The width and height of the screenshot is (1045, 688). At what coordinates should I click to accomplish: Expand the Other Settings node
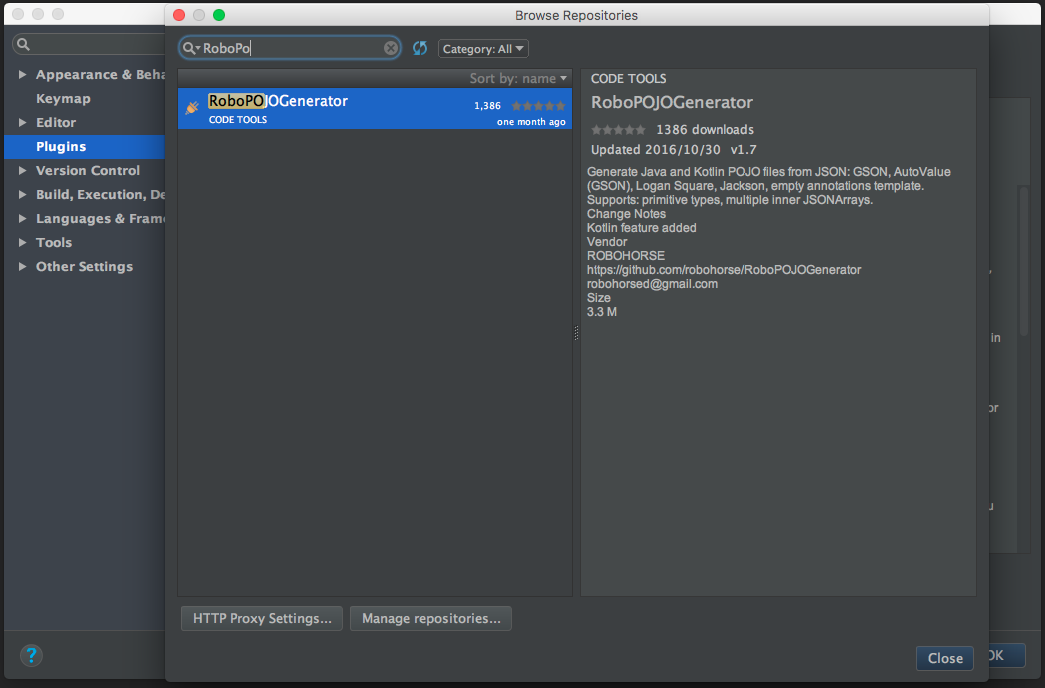[22, 267]
